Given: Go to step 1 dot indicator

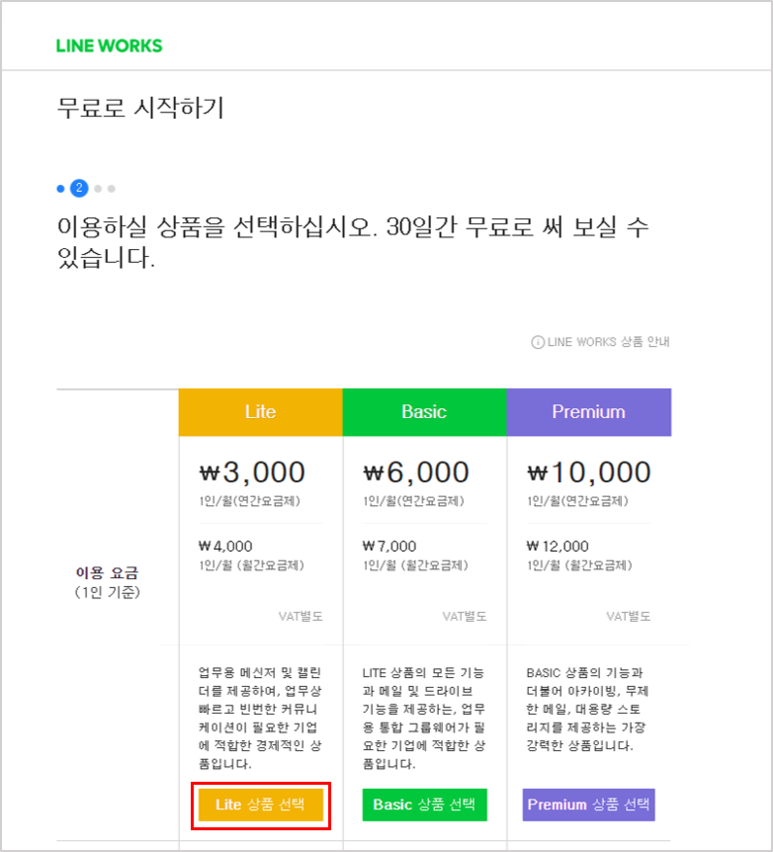Looking at the screenshot, I should click(60, 189).
